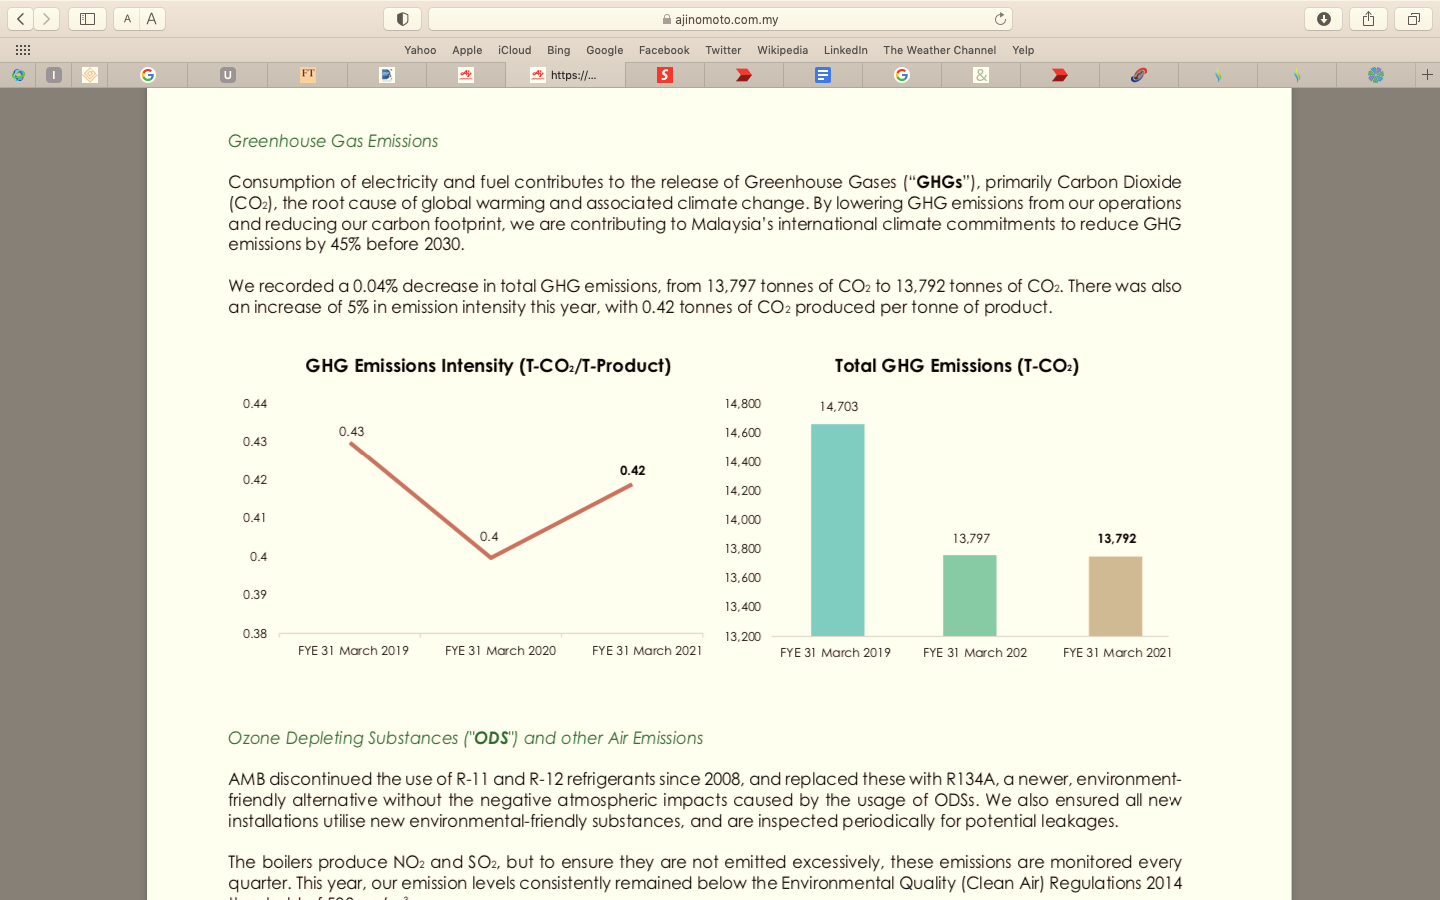Open The Weather Channel favorite
Image resolution: width=1440 pixels, height=900 pixels.
(940, 50)
